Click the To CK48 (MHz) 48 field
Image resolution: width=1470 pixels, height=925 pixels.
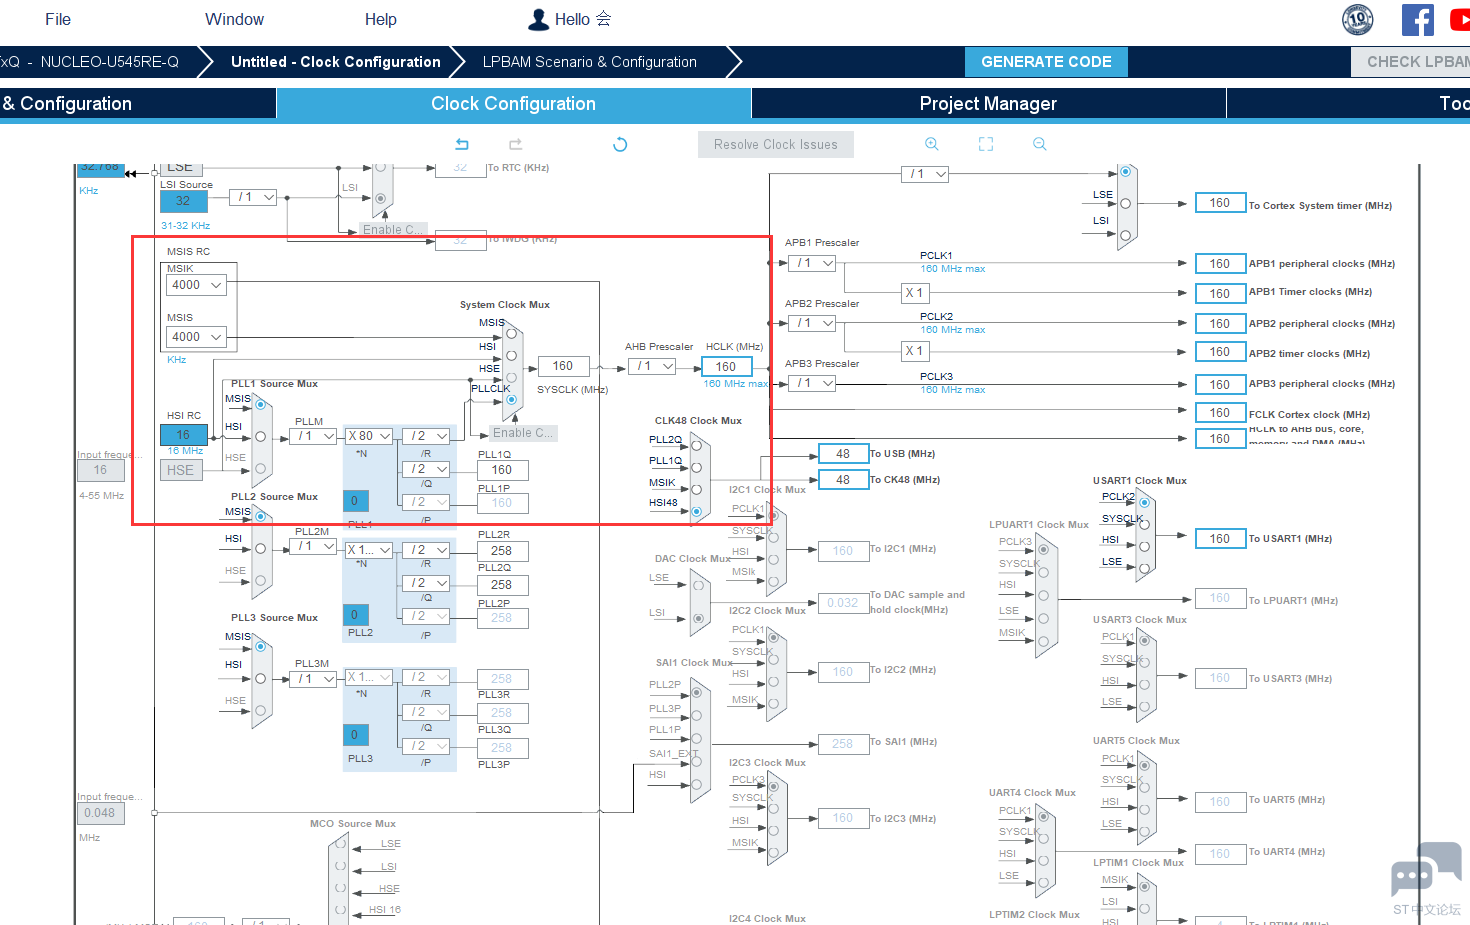coord(843,480)
